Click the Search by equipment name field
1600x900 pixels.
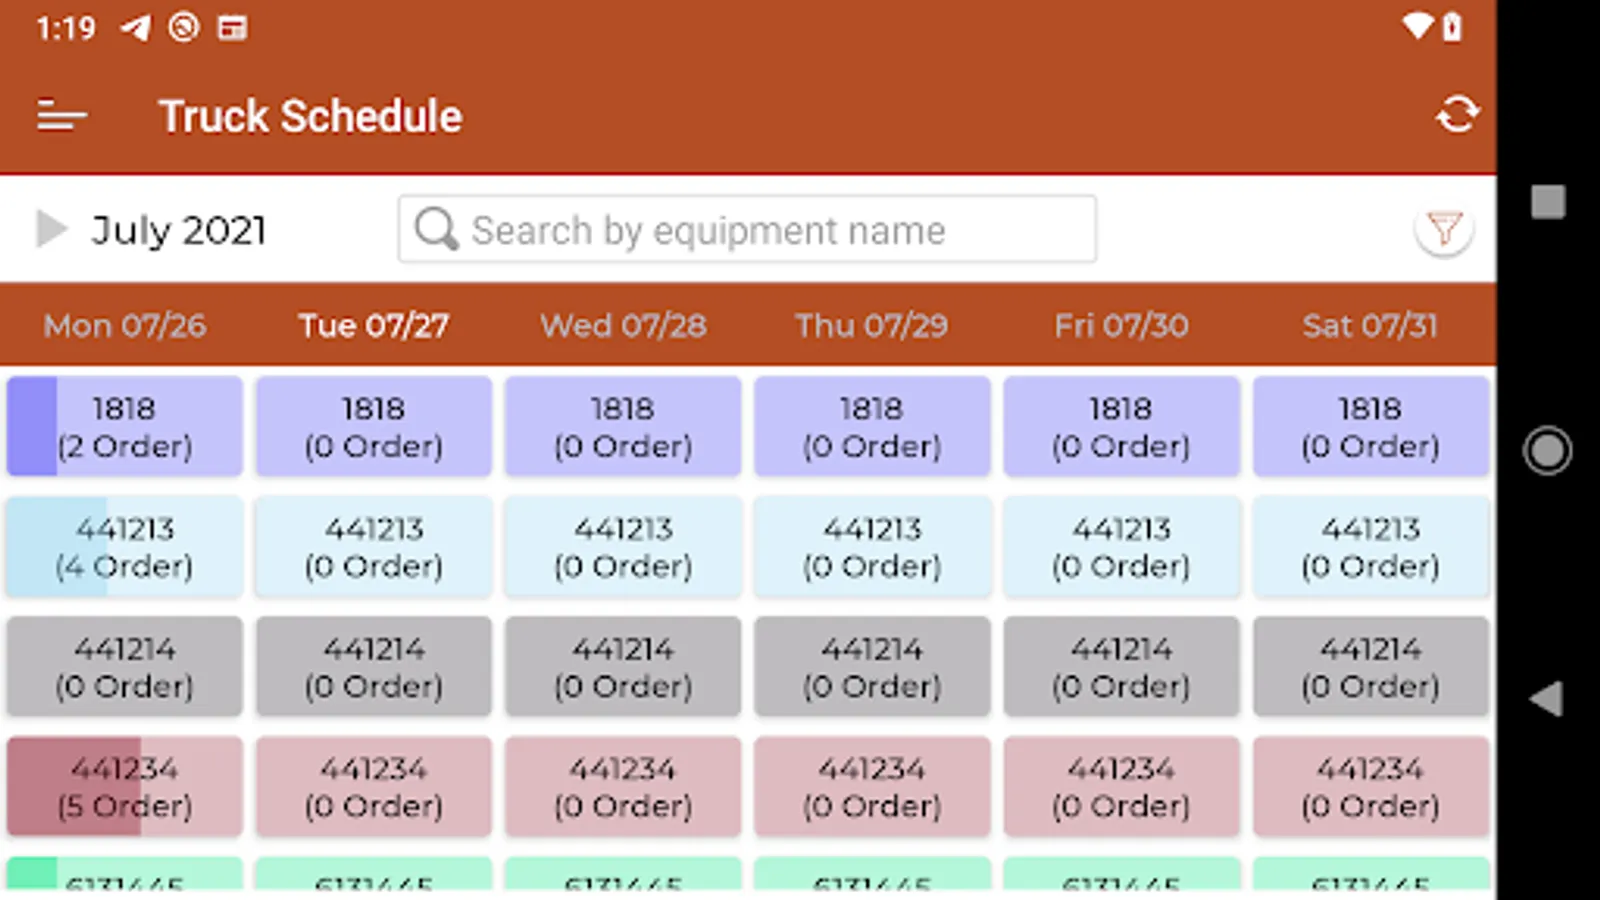[747, 229]
